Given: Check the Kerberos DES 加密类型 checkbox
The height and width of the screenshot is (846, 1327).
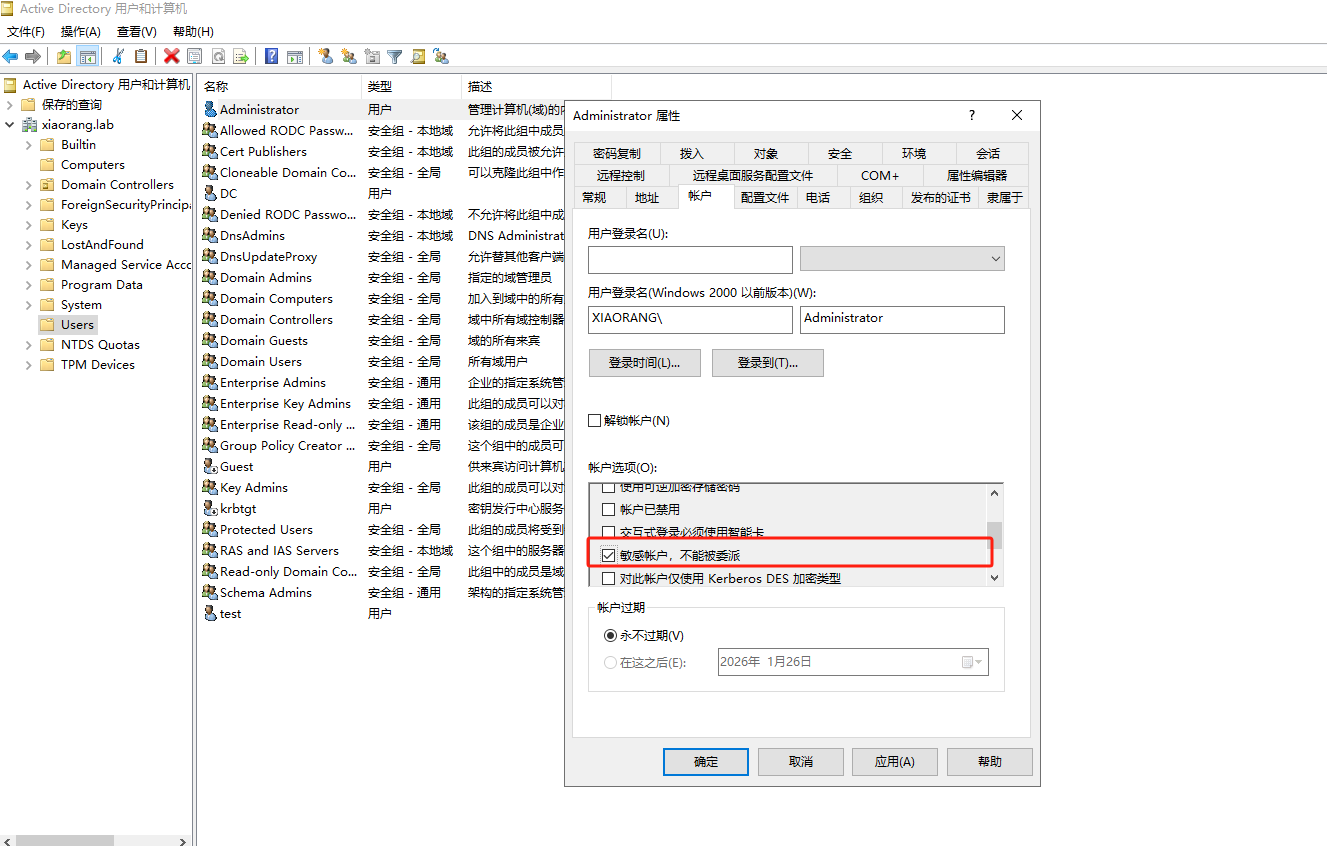Looking at the screenshot, I should 609,578.
